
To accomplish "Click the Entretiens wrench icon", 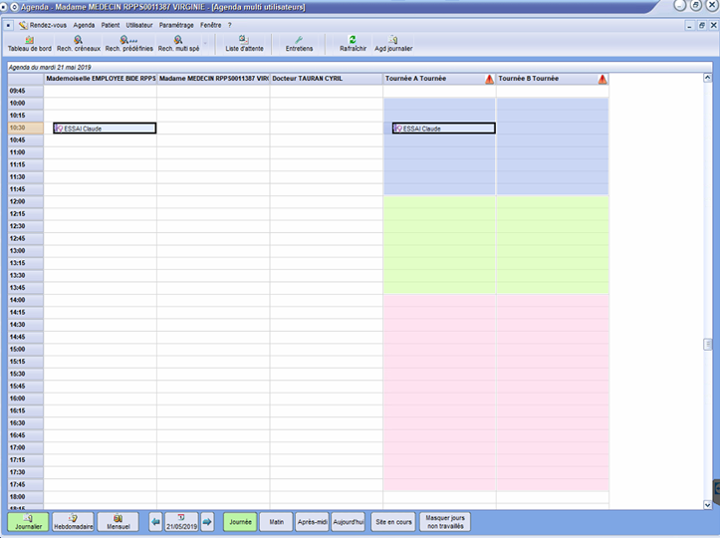I will [299, 43].
